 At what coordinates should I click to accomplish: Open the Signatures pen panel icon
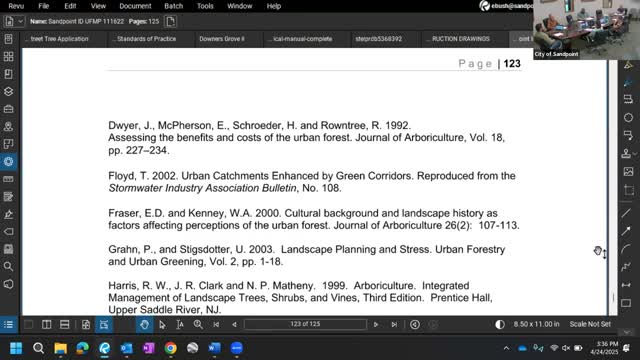coord(8,214)
